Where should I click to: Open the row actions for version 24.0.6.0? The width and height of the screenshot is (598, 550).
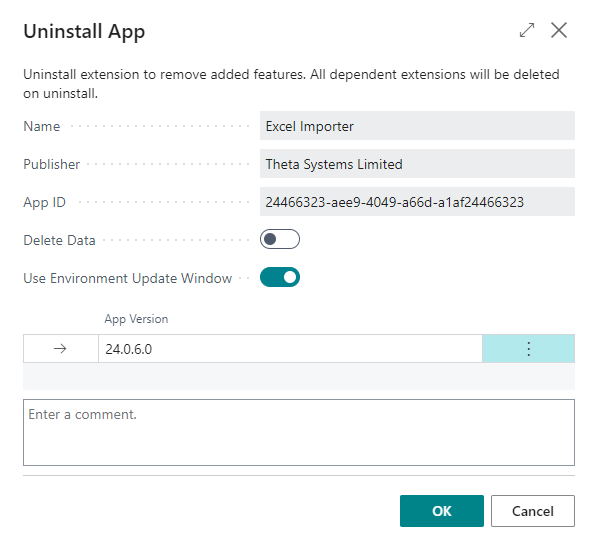528,349
